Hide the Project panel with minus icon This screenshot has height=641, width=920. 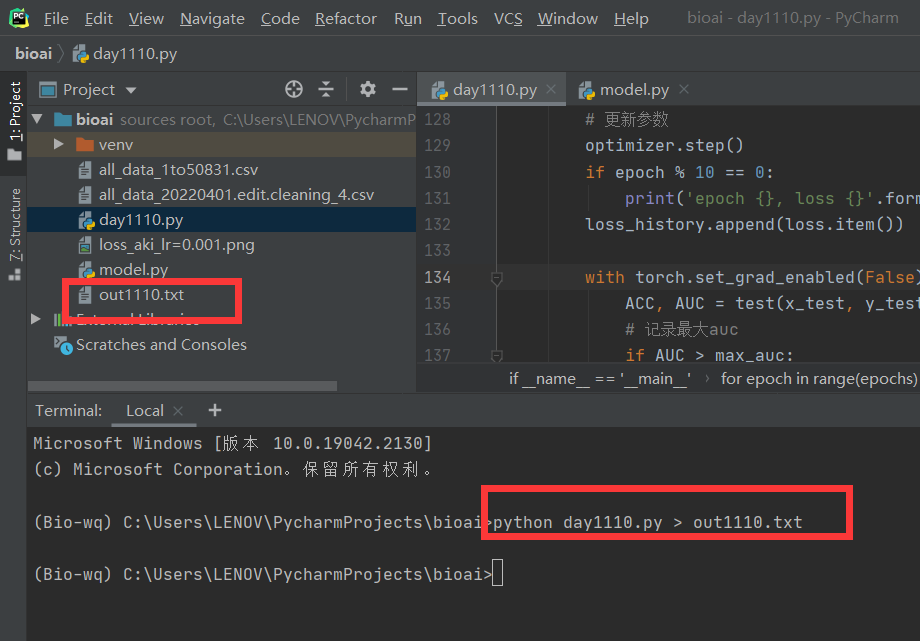pos(400,89)
